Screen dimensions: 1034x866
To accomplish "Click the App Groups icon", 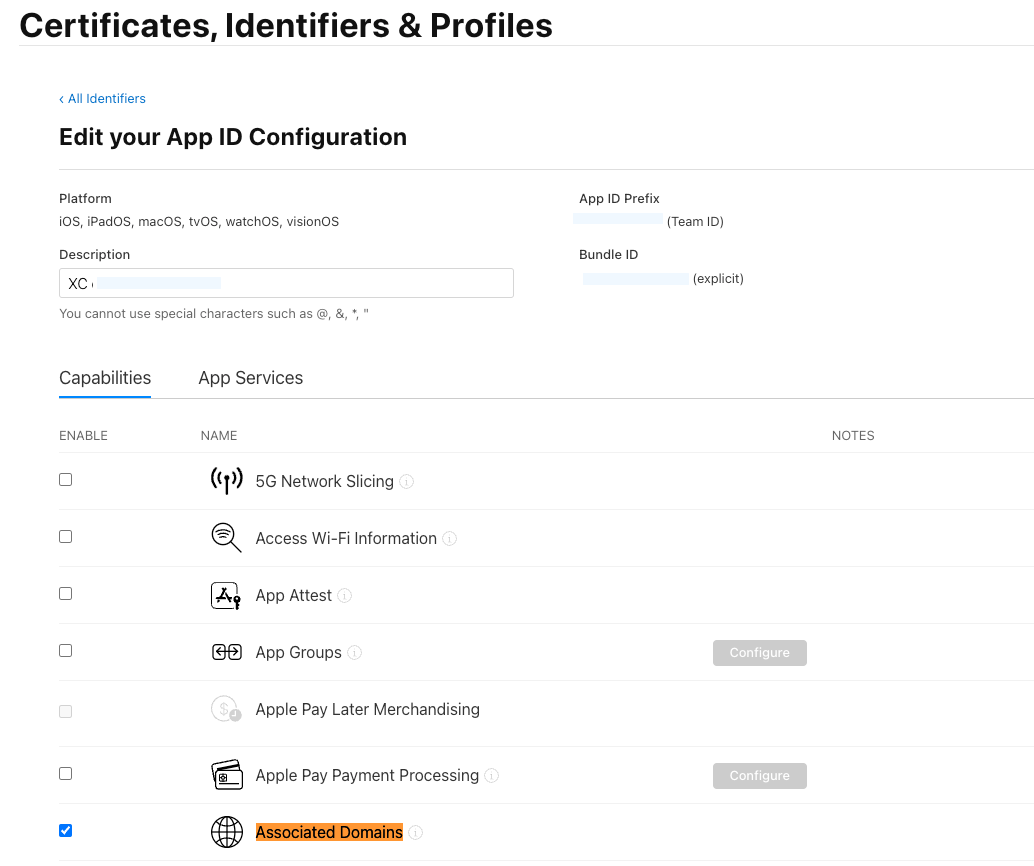I will tap(226, 652).
